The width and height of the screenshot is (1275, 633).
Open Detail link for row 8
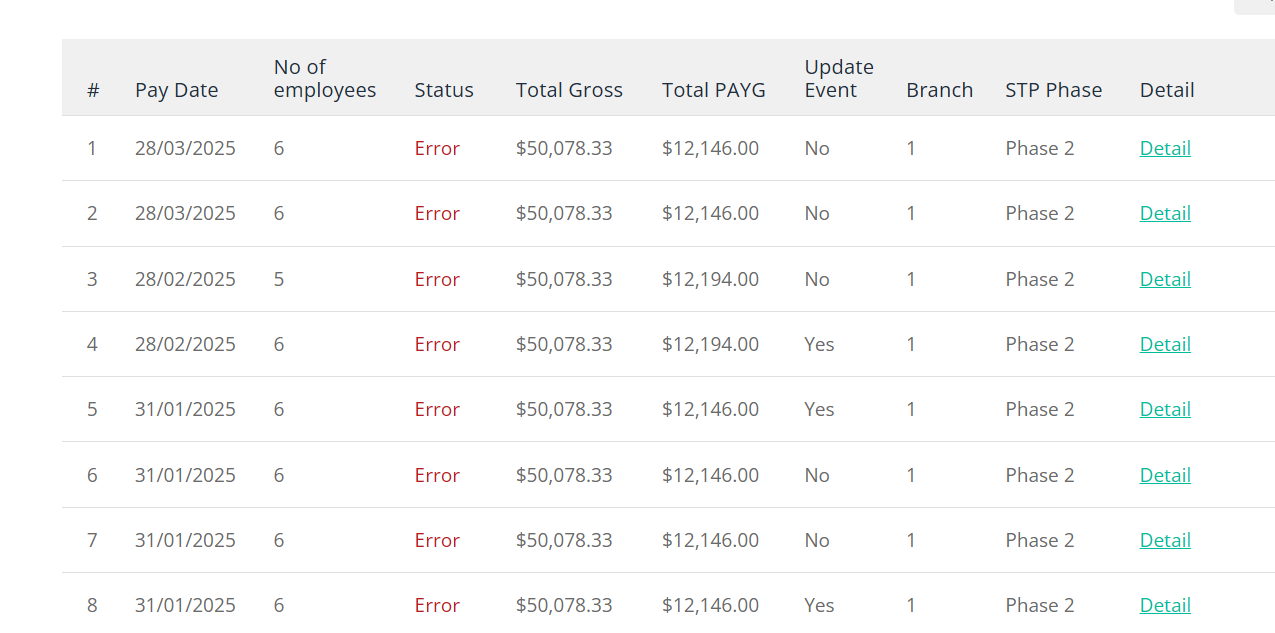[x=1165, y=605]
